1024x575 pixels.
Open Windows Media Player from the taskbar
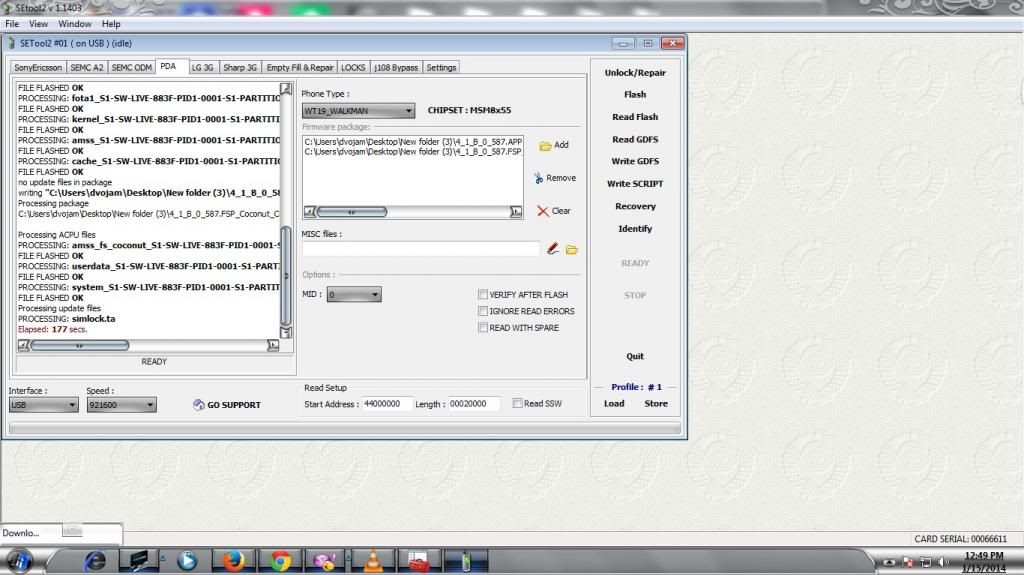point(187,561)
